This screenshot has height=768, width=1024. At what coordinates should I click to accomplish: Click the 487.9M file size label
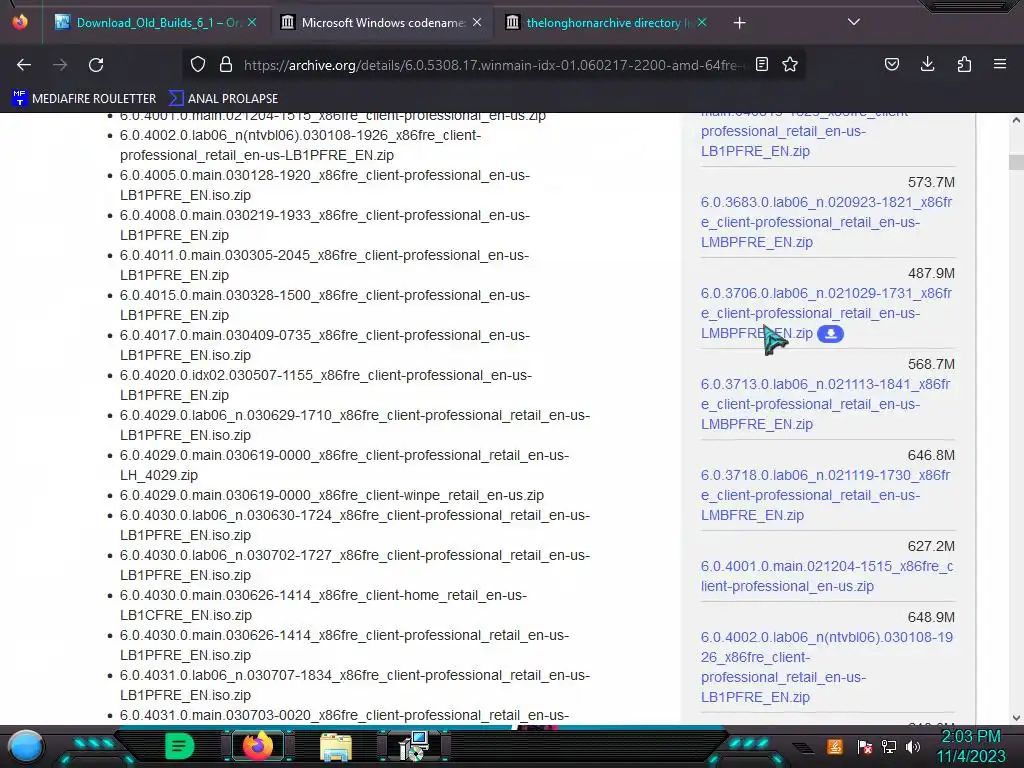coord(931,273)
